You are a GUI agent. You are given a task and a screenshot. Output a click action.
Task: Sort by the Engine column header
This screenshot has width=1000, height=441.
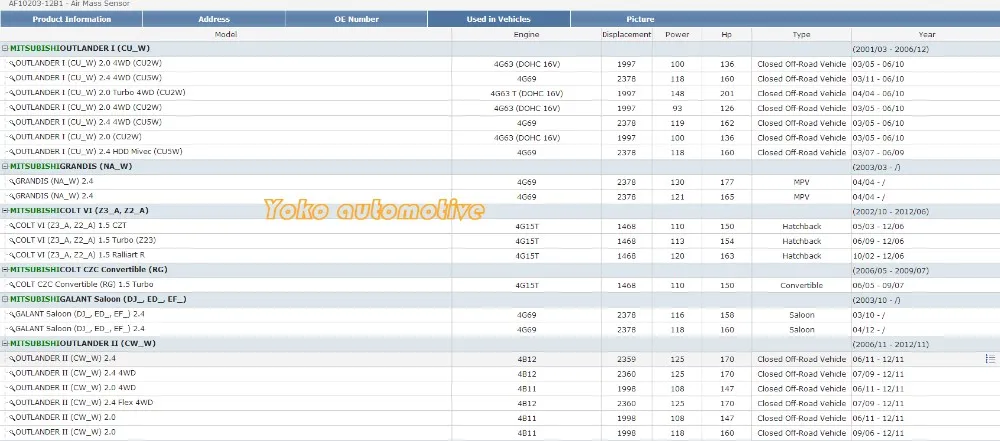coord(526,34)
